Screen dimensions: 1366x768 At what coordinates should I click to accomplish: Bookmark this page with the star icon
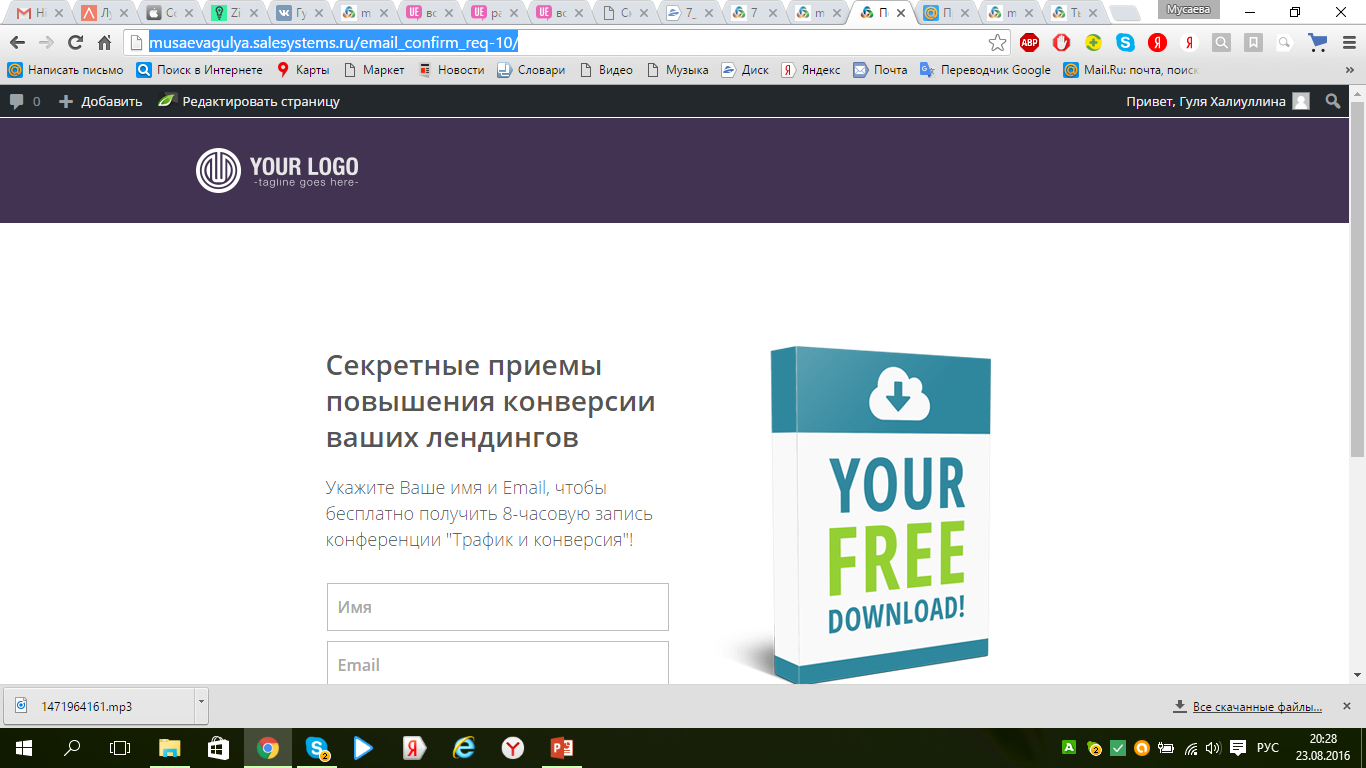[997, 43]
